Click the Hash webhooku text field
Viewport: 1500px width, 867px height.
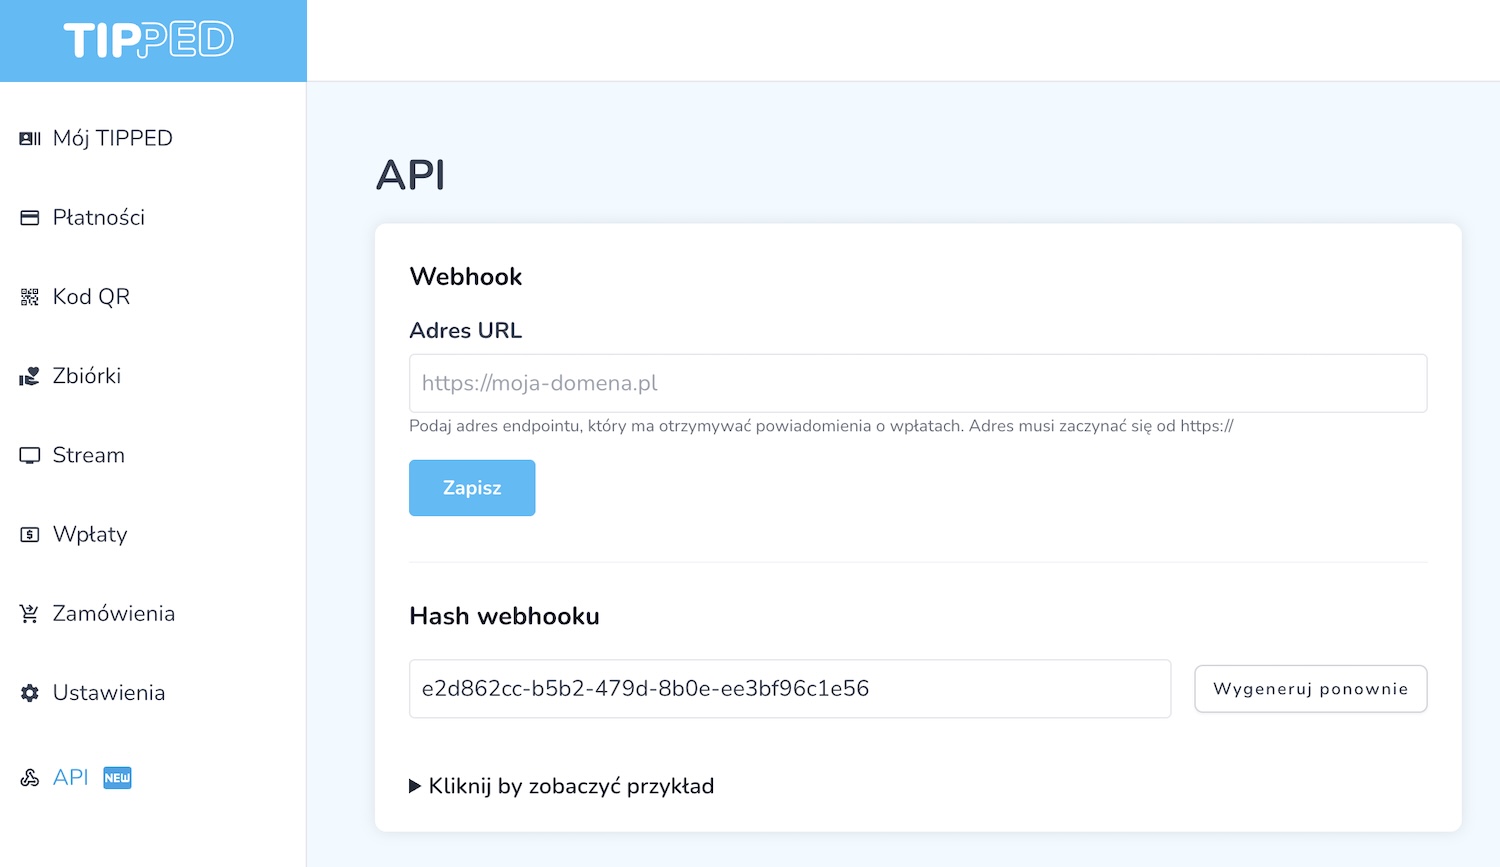789,689
